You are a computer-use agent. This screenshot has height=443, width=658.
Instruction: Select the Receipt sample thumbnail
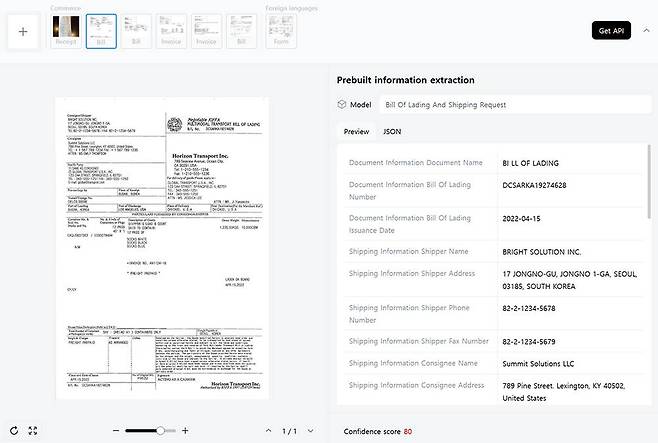click(66, 31)
